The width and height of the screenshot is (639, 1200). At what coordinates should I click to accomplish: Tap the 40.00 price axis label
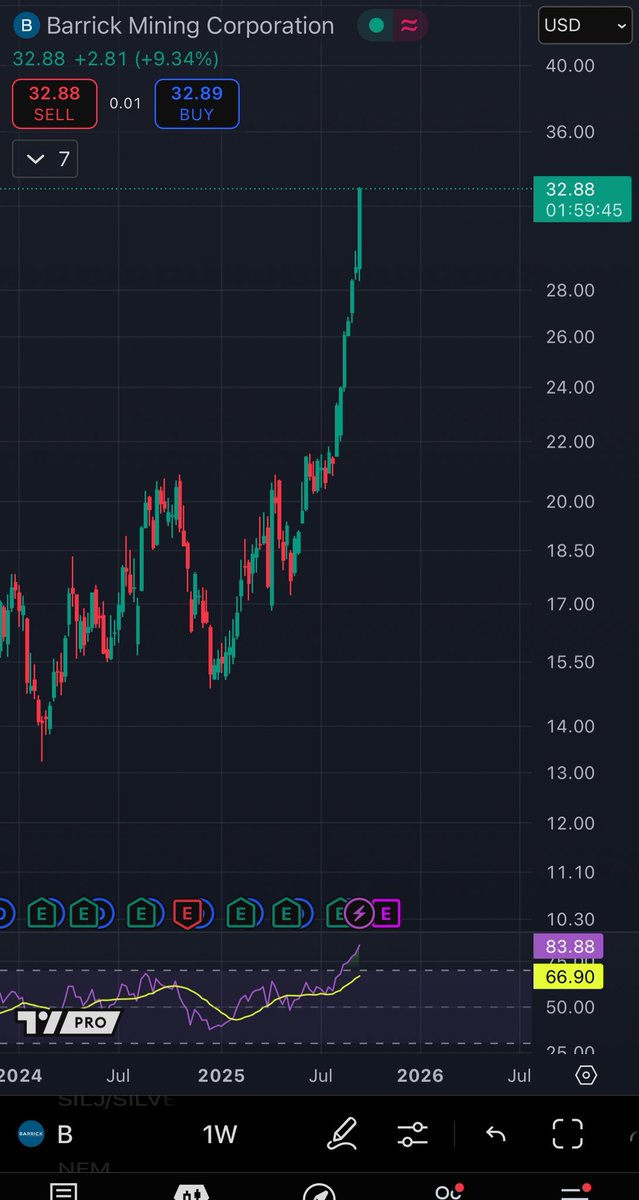pyautogui.click(x=569, y=66)
